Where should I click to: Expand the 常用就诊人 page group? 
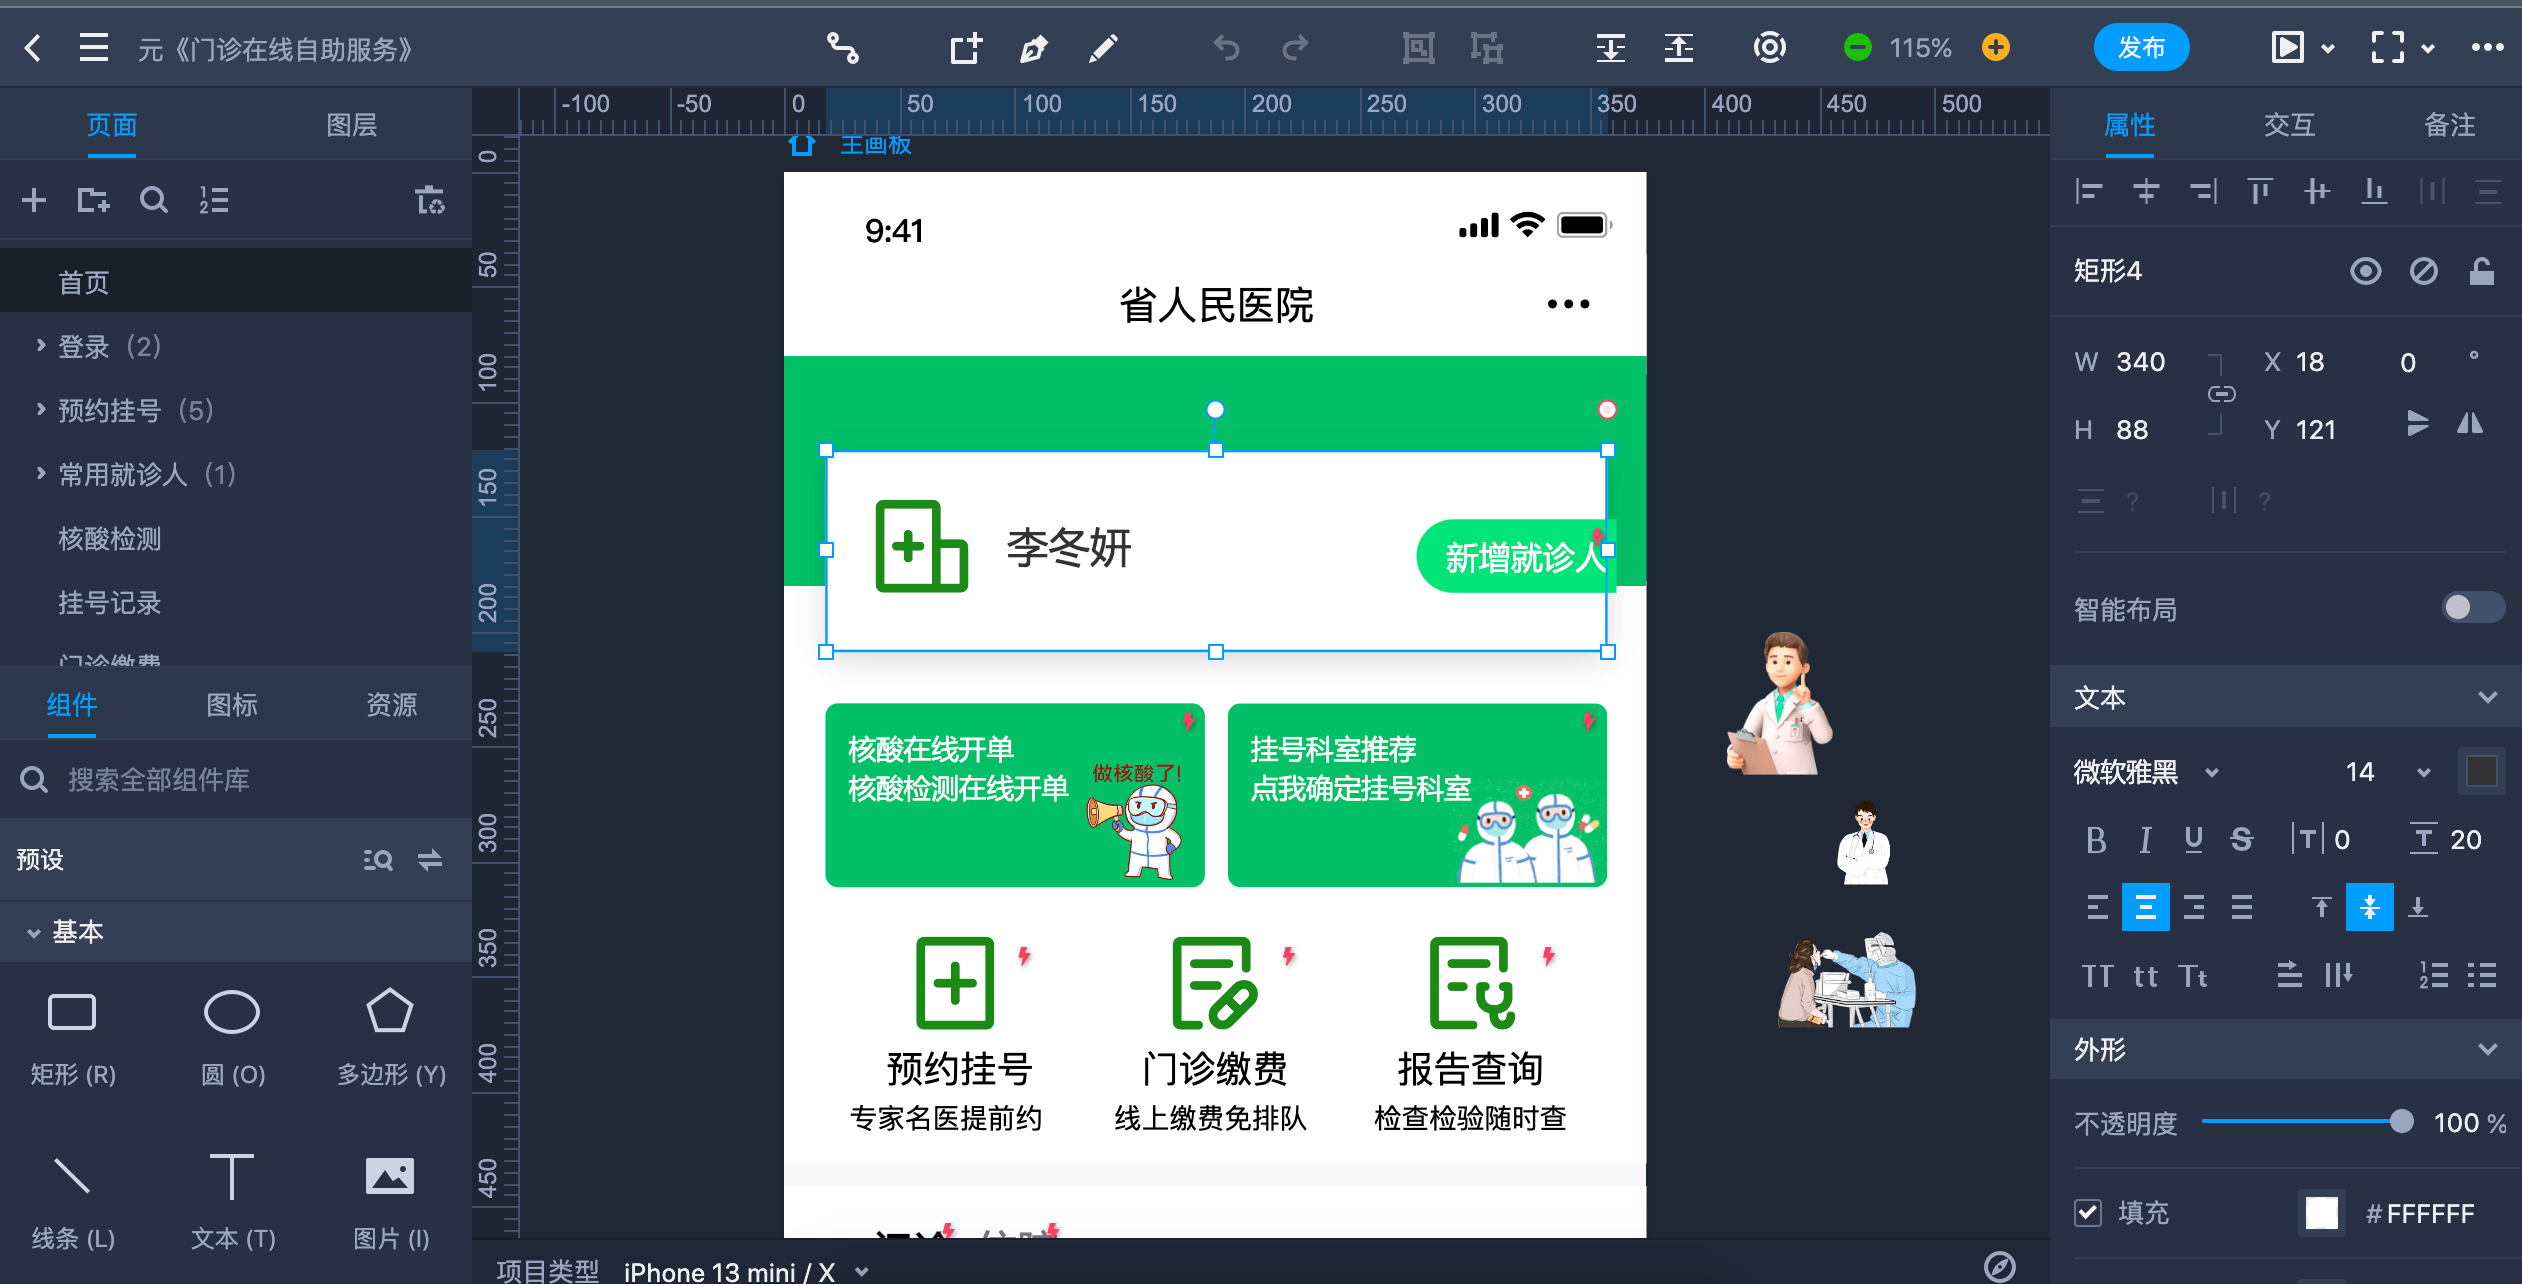(x=41, y=474)
